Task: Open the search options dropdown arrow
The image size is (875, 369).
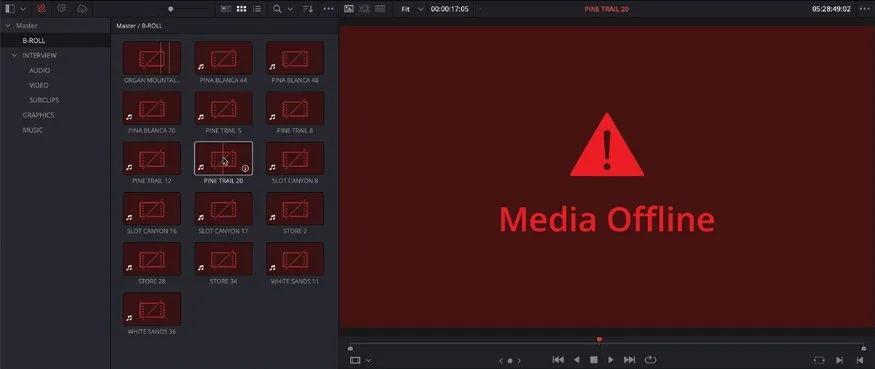Action: pyautogui.click(x=290, y=9)
